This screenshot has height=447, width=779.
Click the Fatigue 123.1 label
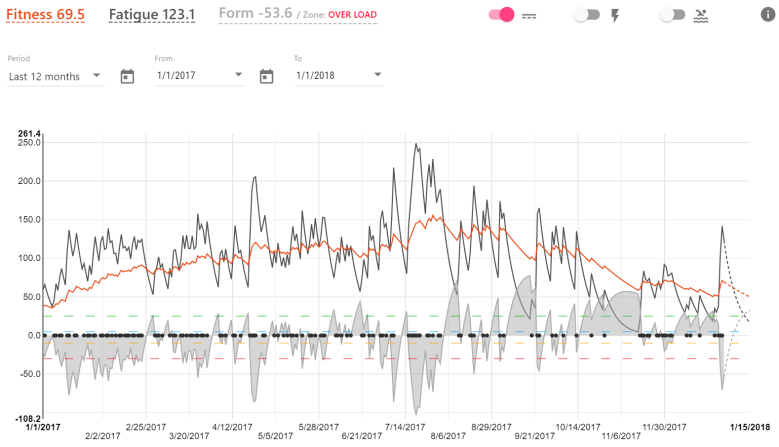151,15
